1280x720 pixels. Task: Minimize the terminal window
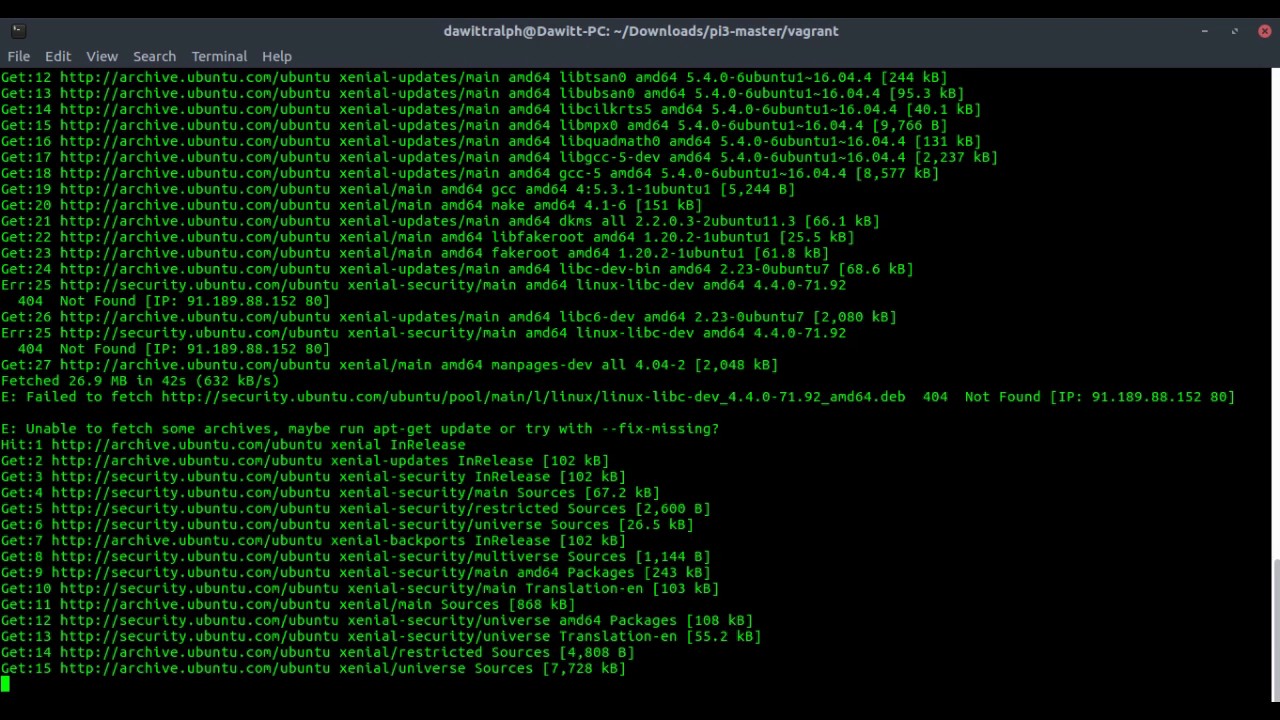tap(1204, 31)
